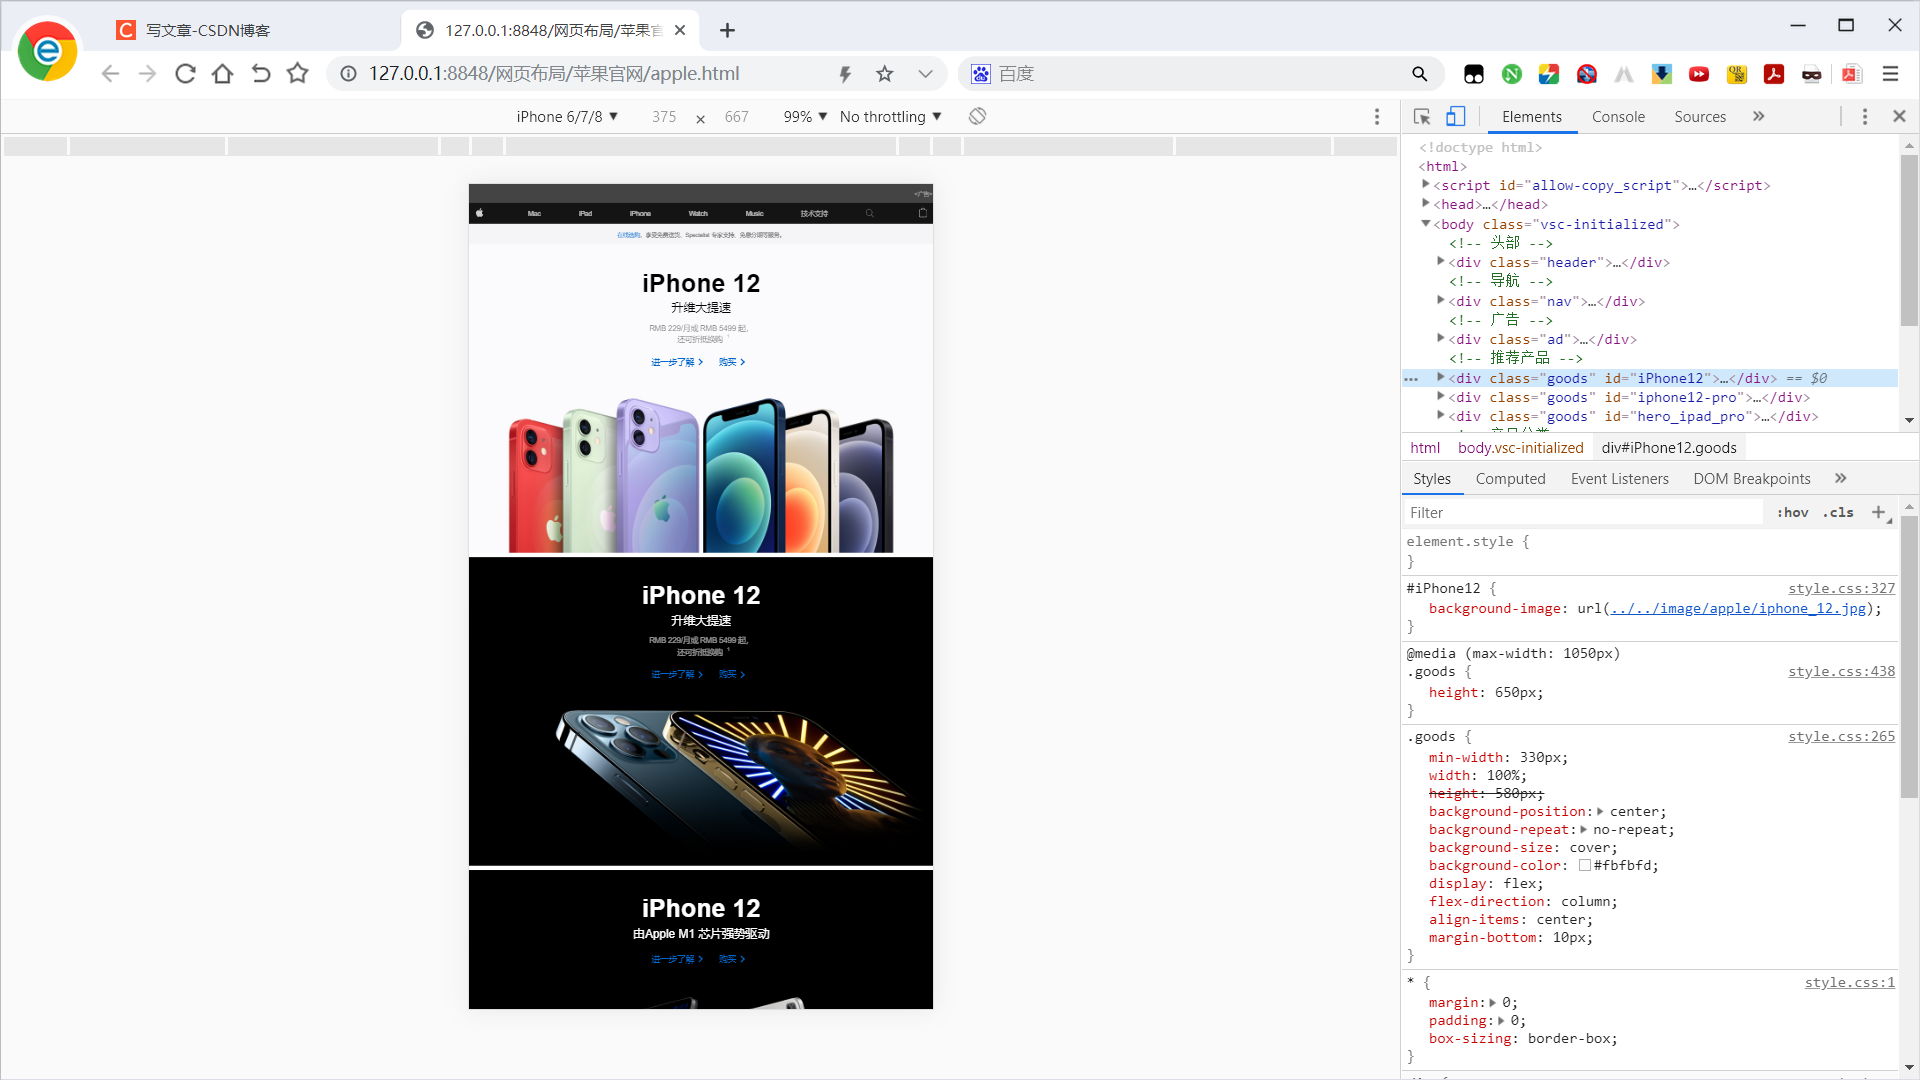Toggle the :hov element state button
Screen dimensions: 1920x1080
click(x=1792, y=512)
